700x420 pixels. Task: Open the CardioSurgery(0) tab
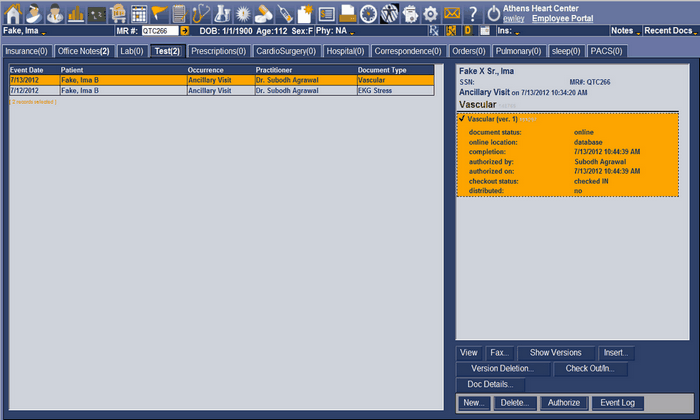pos(286,51)
